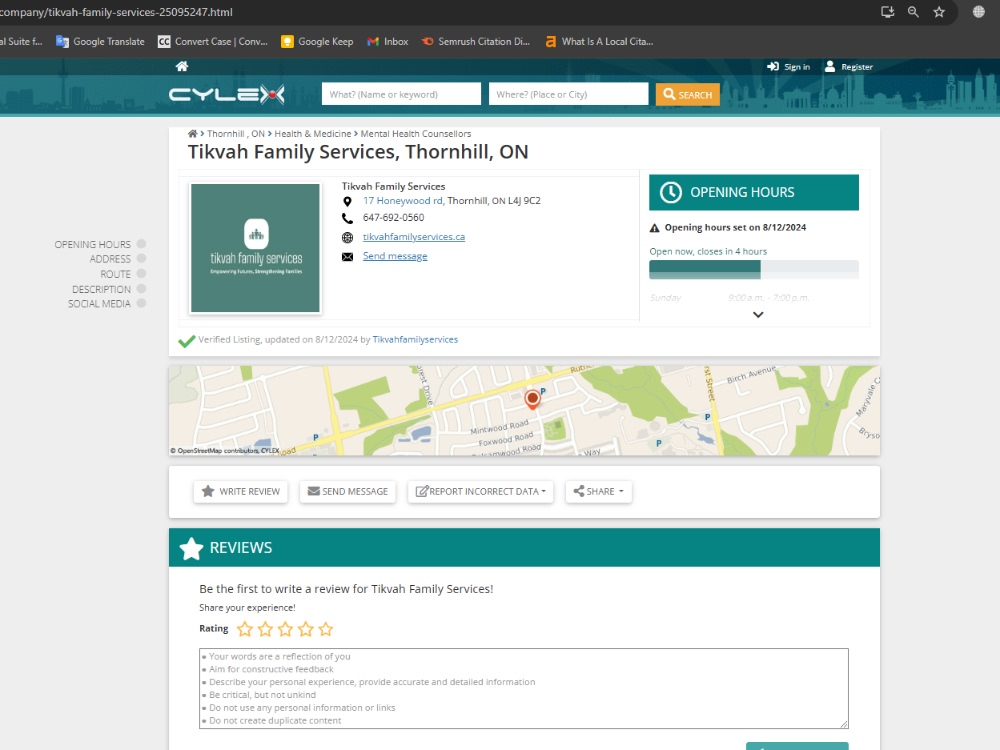Click the red map marker pin

pos(532,399)
